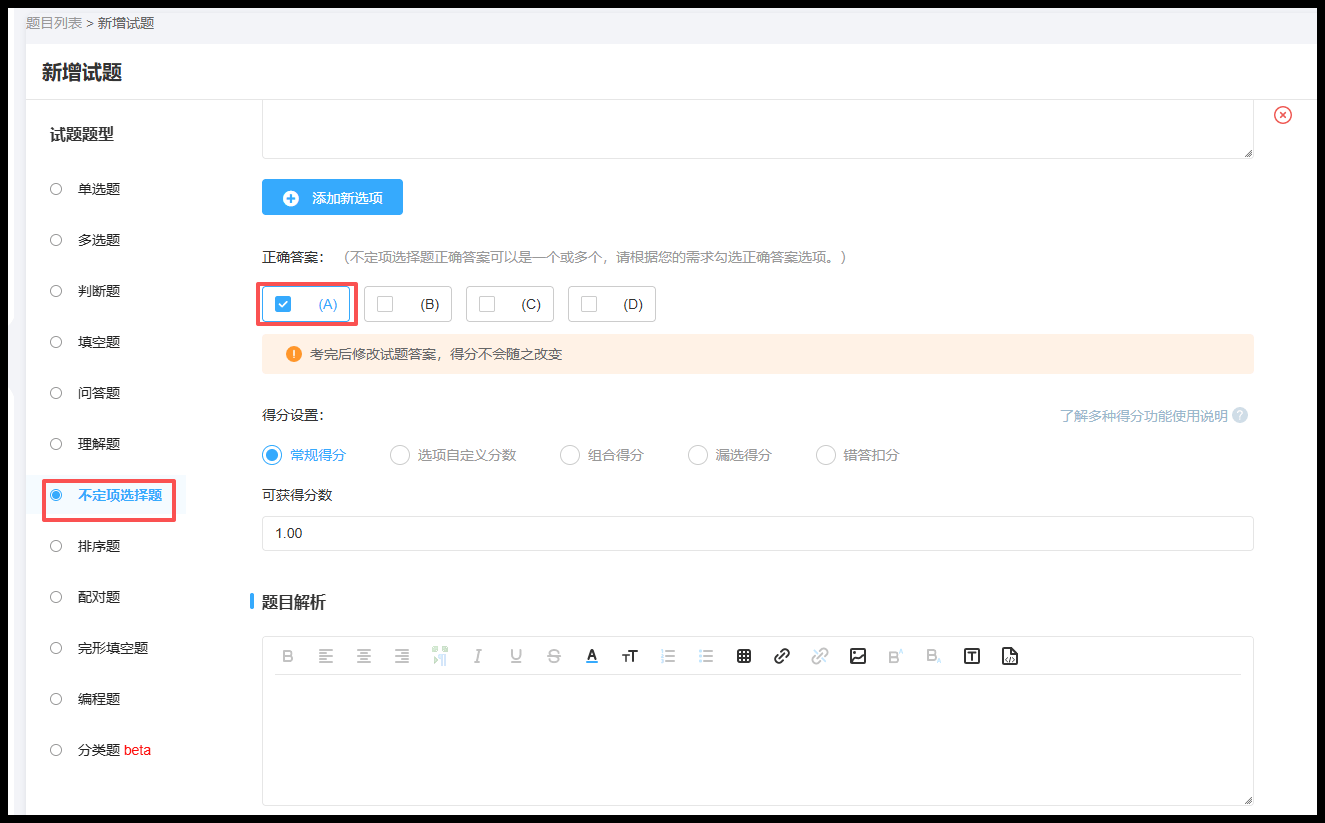
Task: Toggle underline formatting in 题目解析 toolbar
Action: coord(516,656)
